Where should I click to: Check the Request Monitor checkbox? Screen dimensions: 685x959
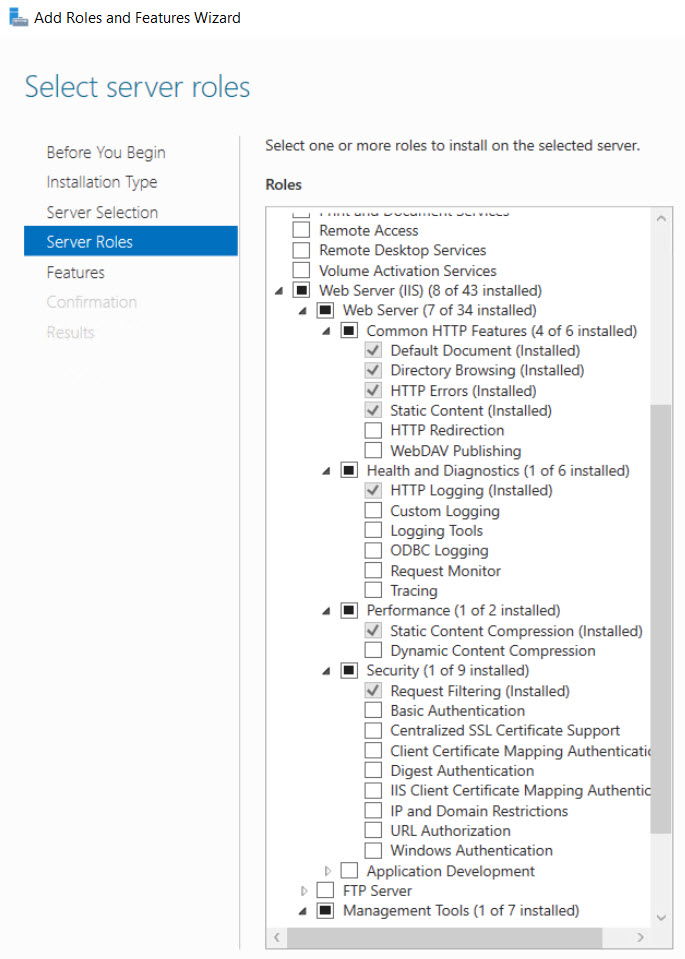[x=373, y=571]
